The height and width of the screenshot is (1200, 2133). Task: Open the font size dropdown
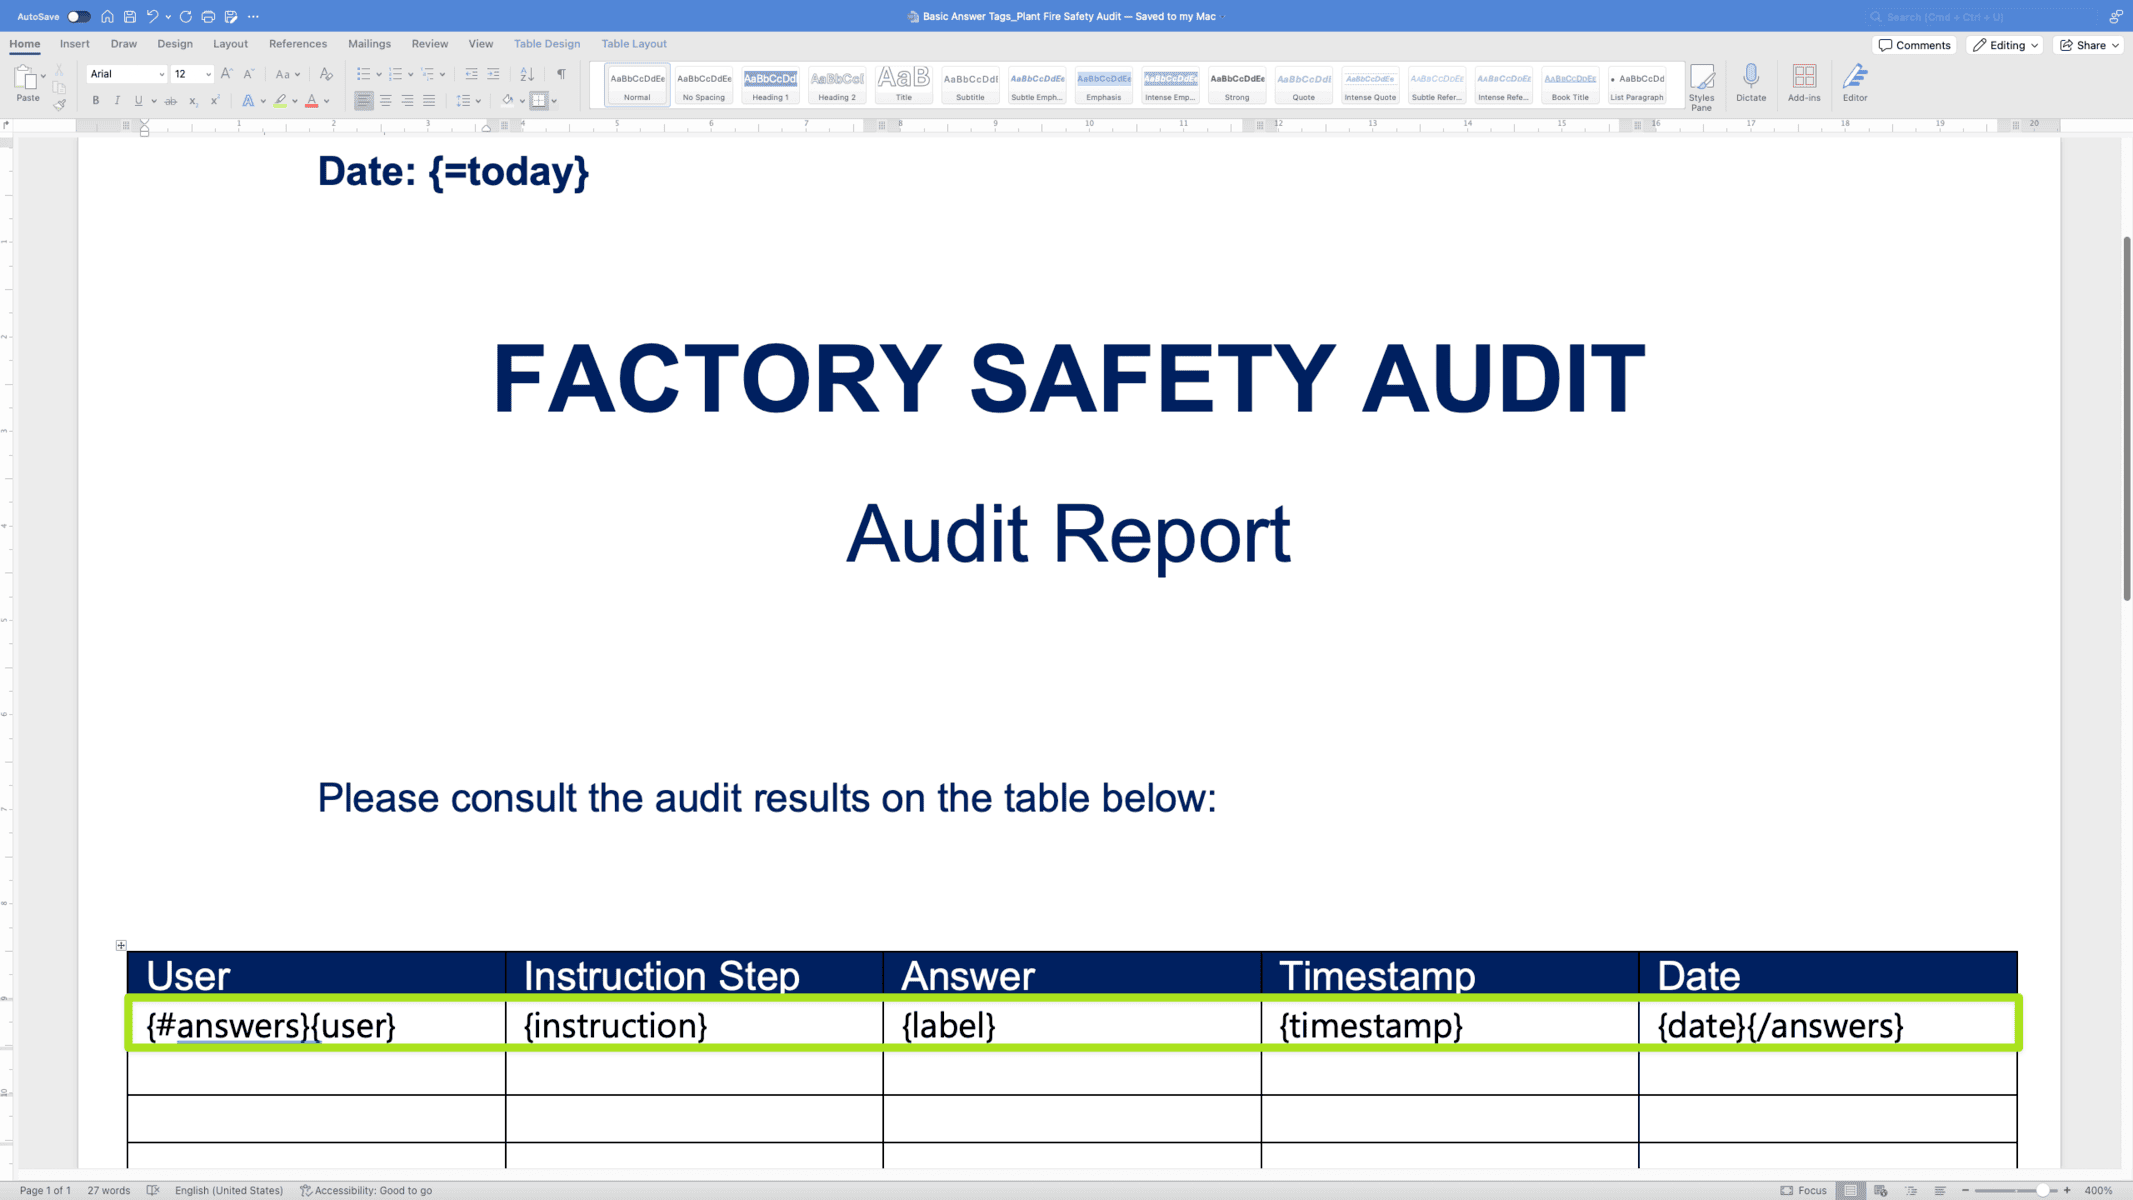point(208,74)
